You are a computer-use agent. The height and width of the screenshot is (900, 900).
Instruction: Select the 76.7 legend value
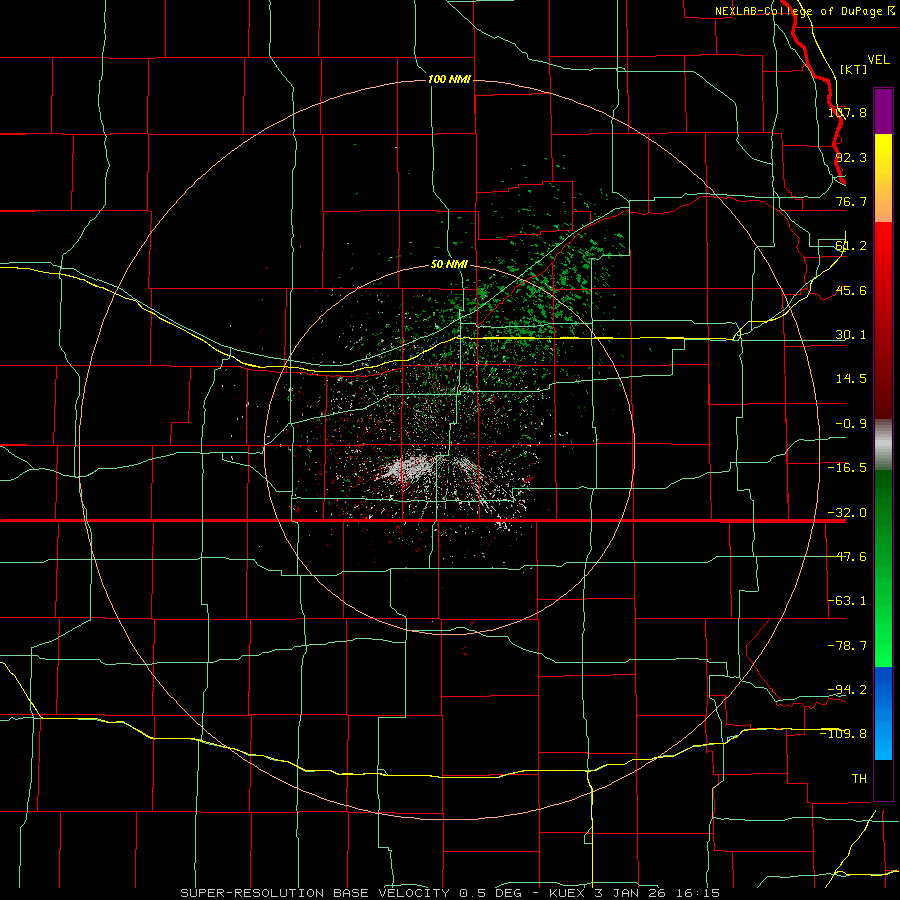(x=851, y=201)
